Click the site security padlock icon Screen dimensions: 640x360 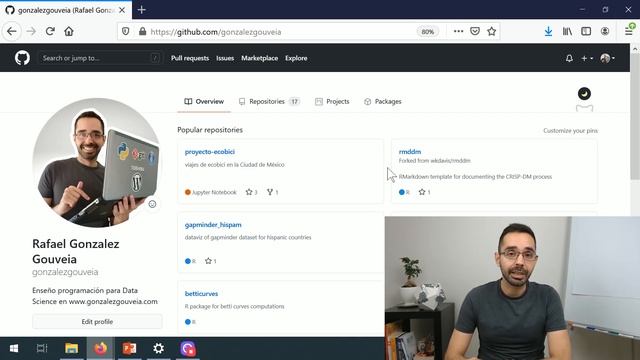(142, 31)
